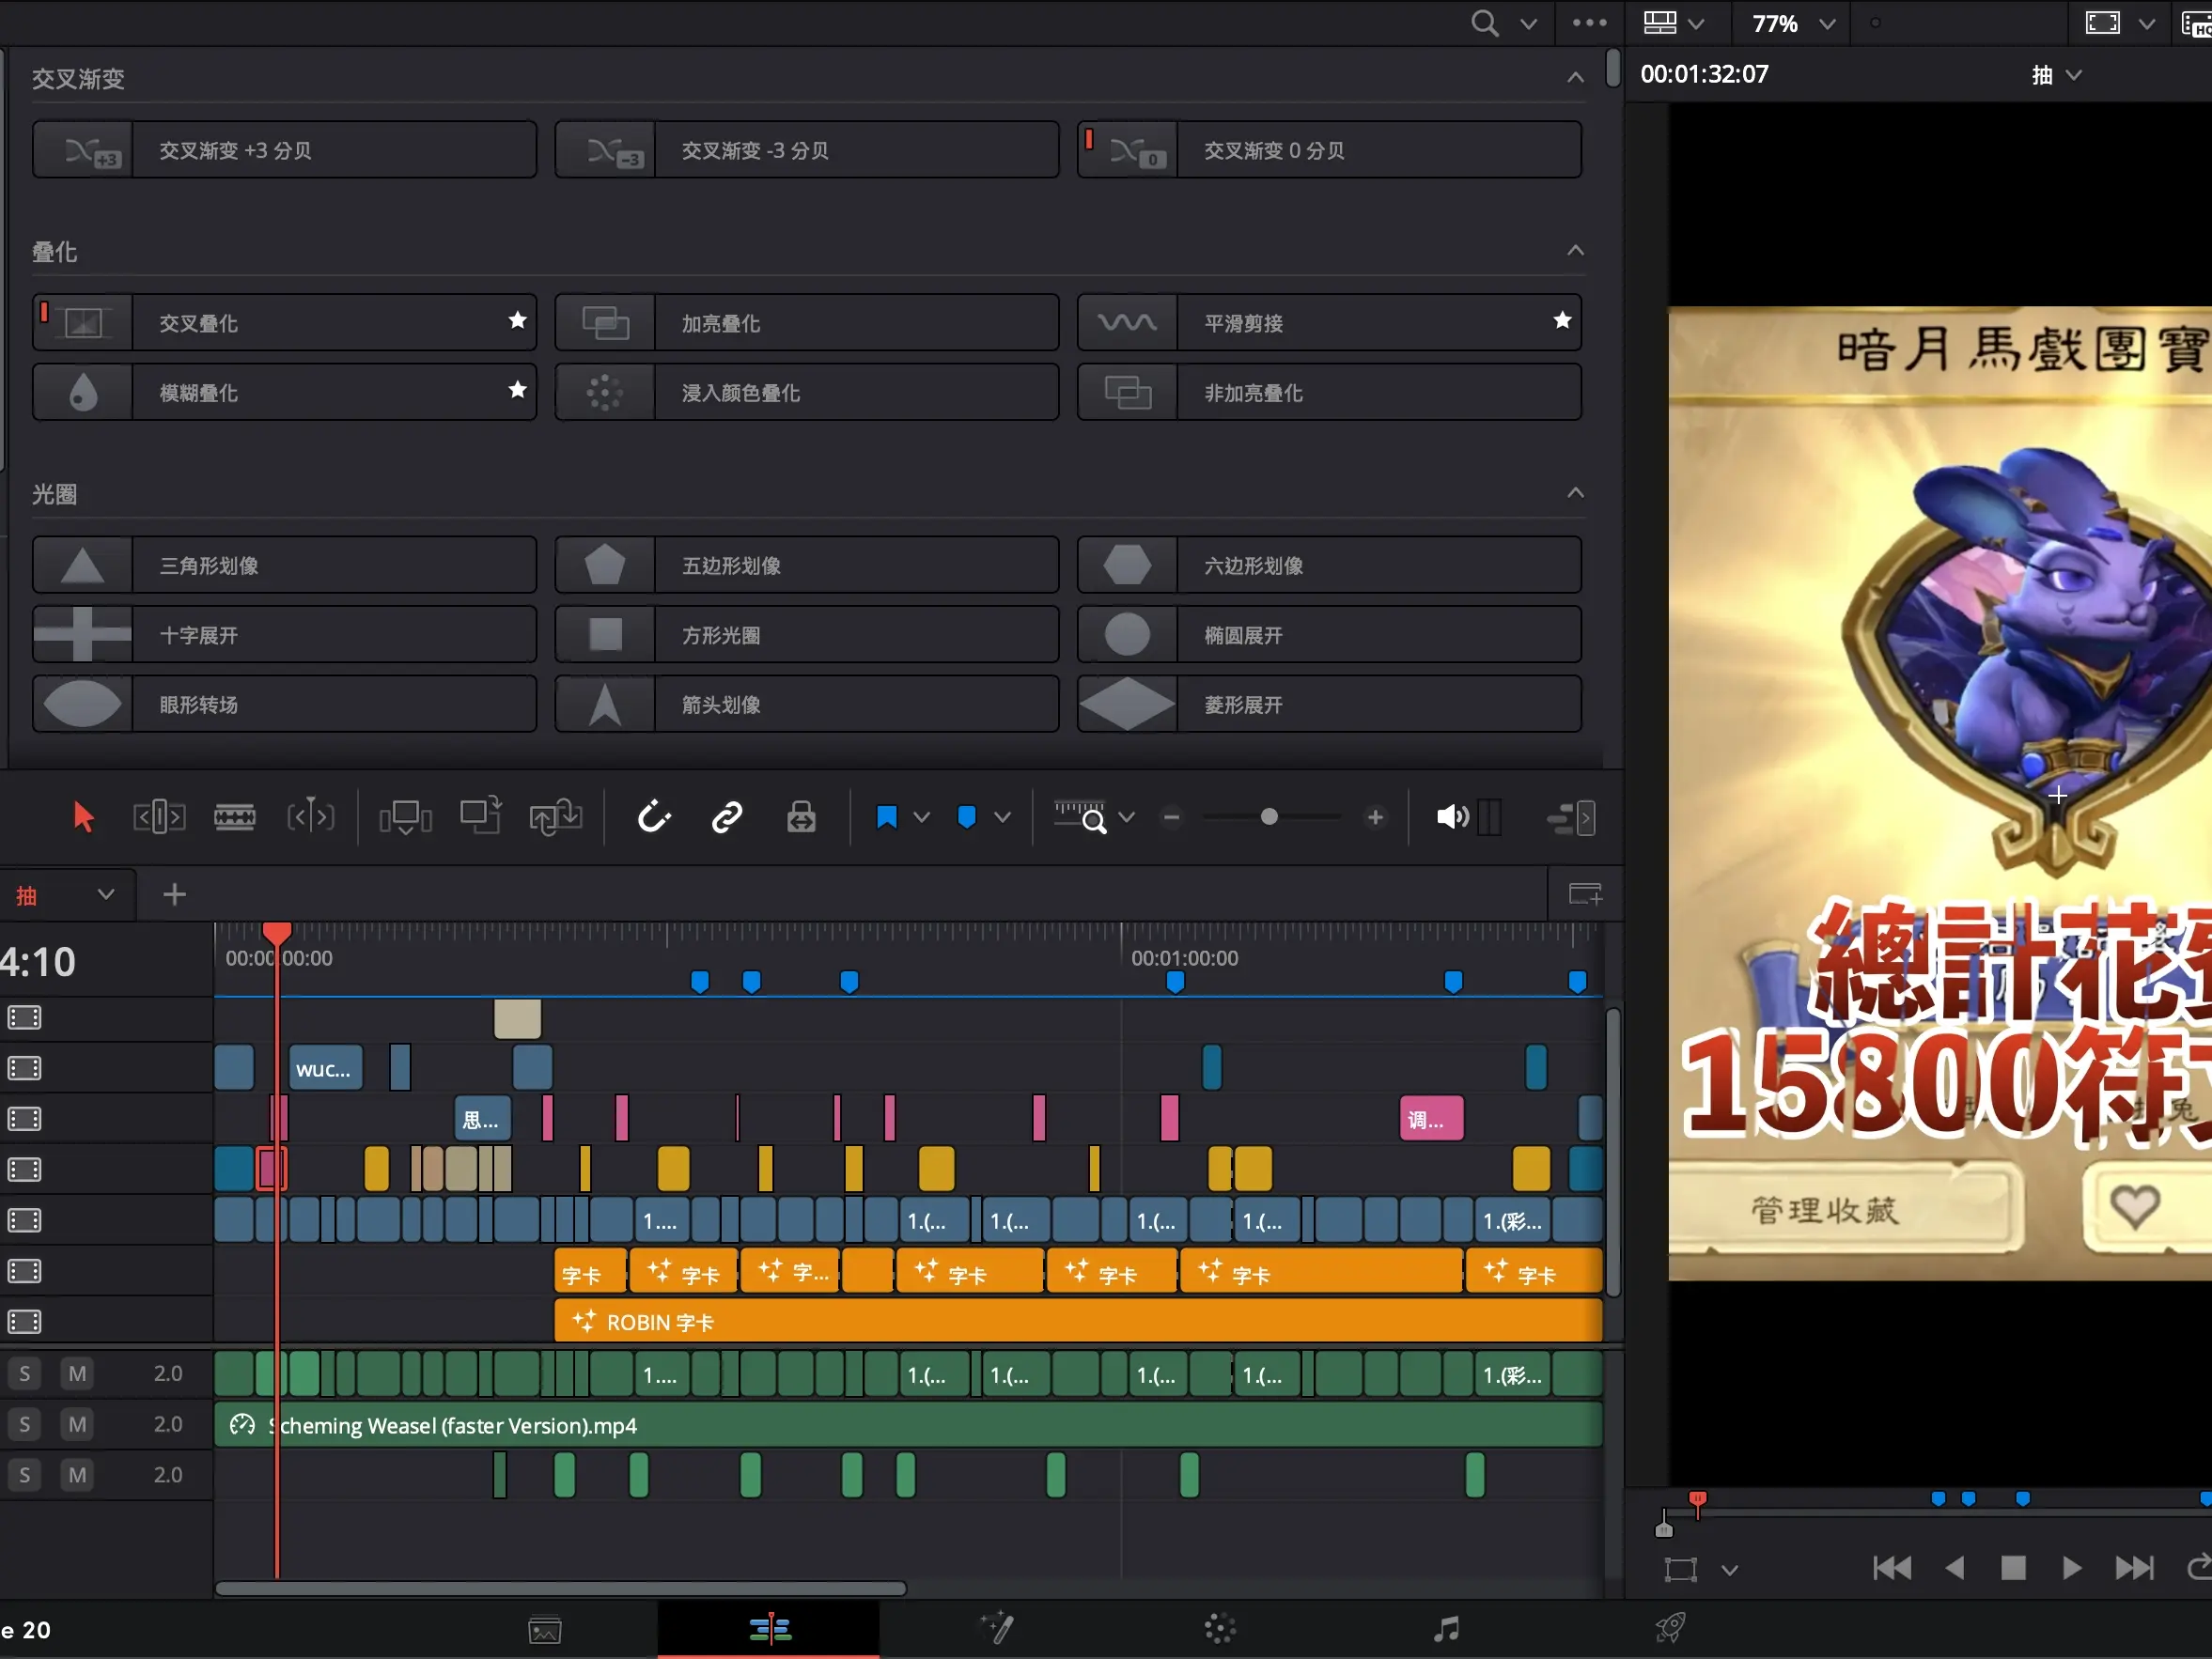This screenshot has width=2212, height=1659.
Task: Click the position lock icon
Action: click(x=801, y=817)
